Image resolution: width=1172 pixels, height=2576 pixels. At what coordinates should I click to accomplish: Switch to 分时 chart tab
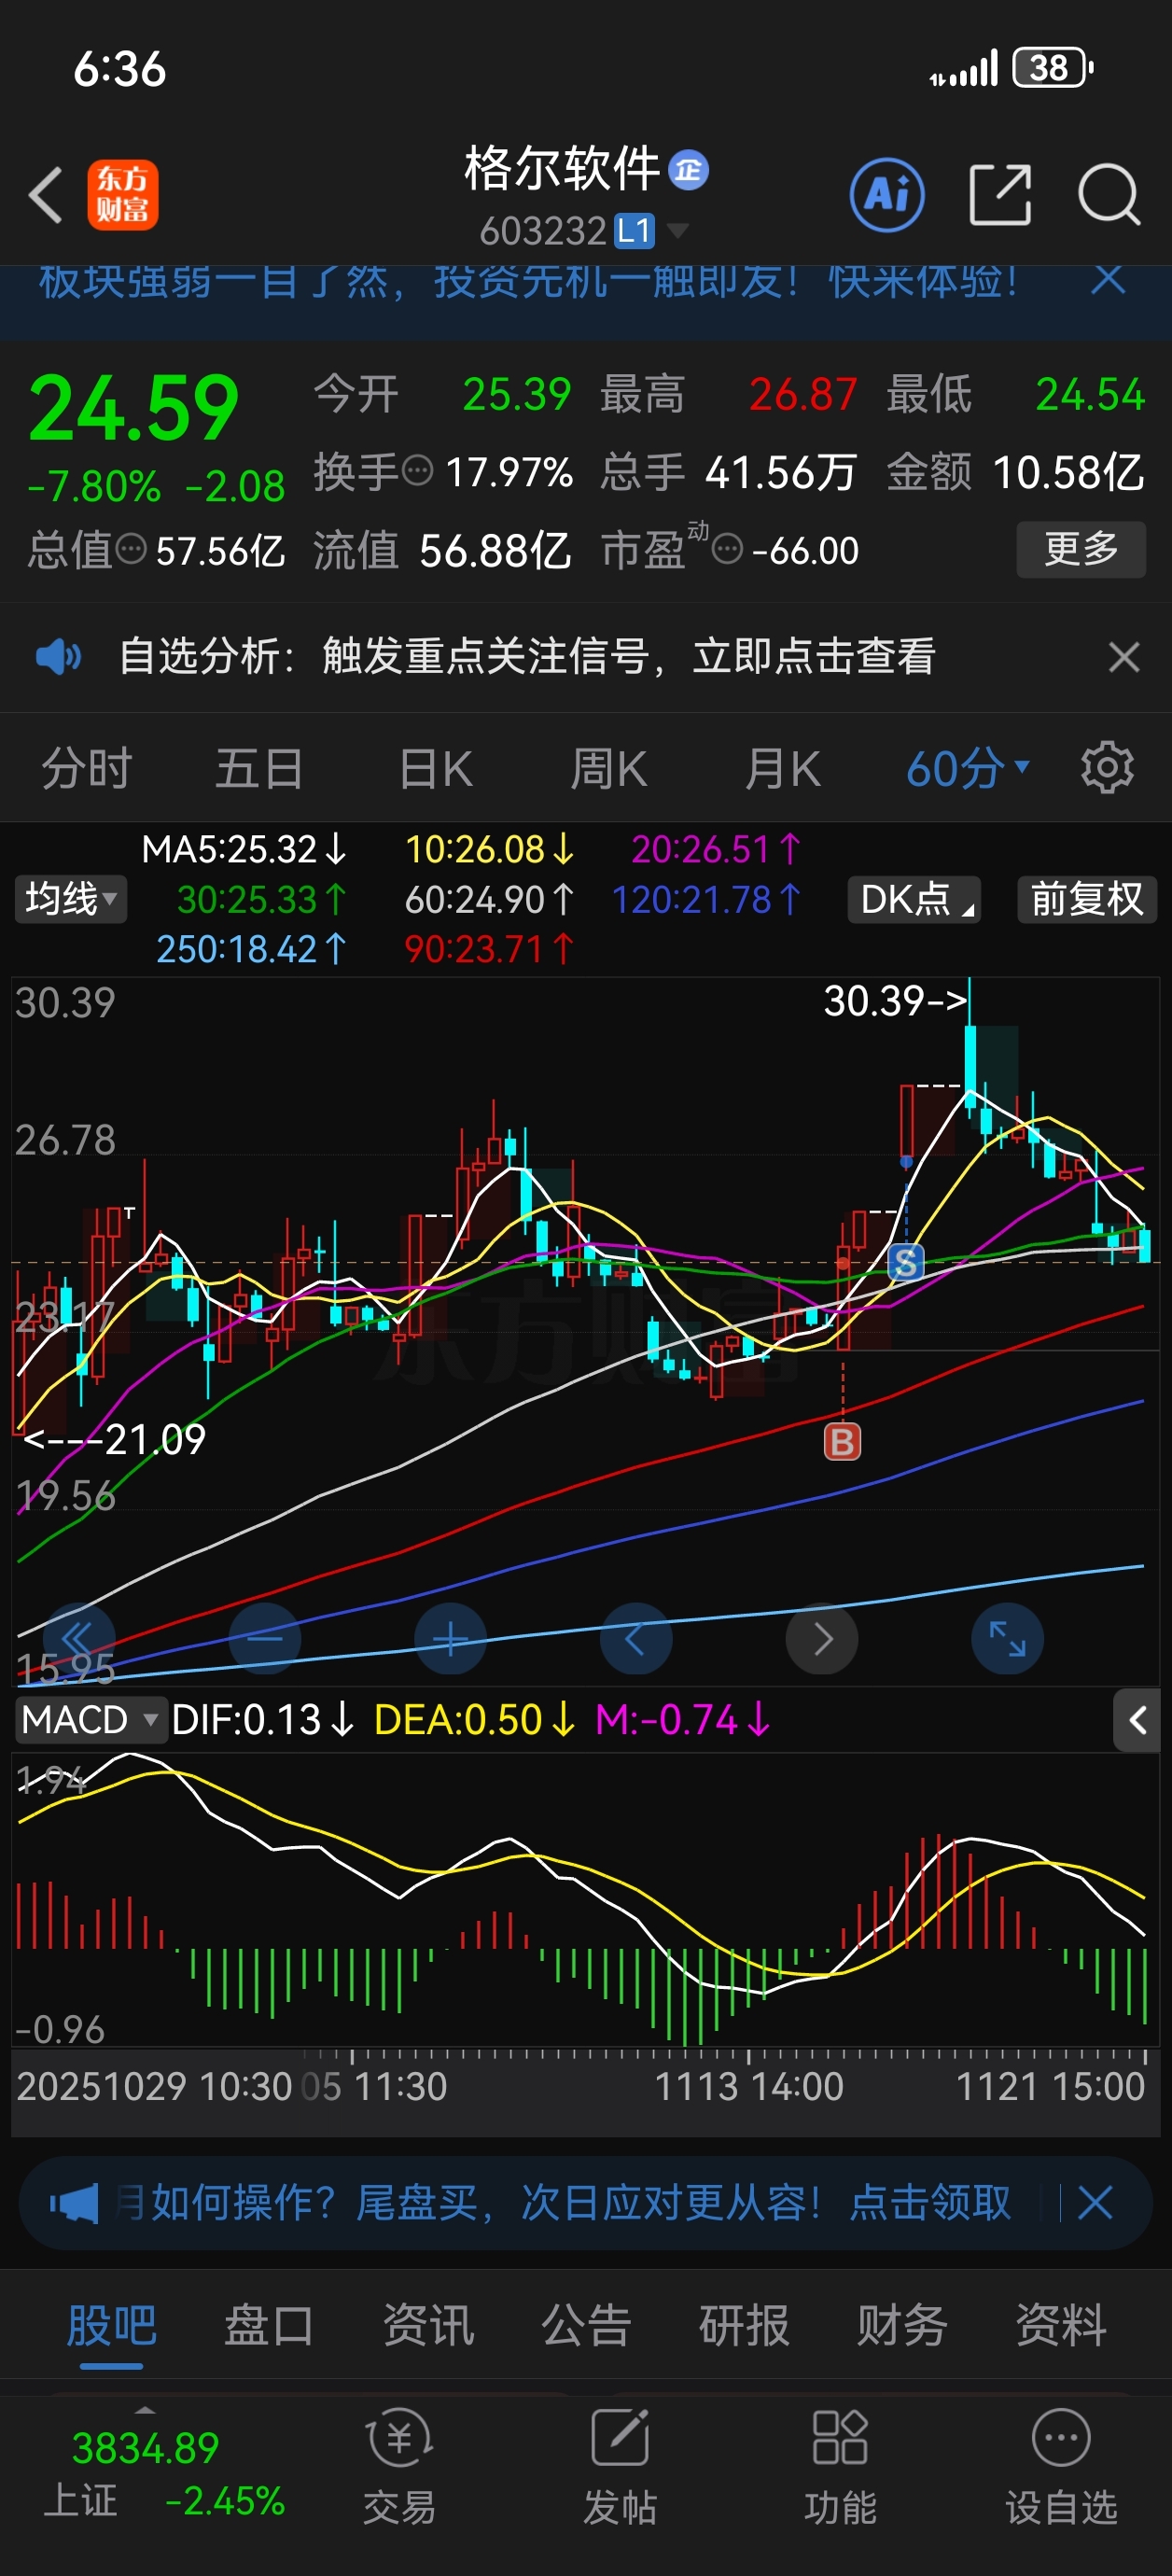(86, 768)
